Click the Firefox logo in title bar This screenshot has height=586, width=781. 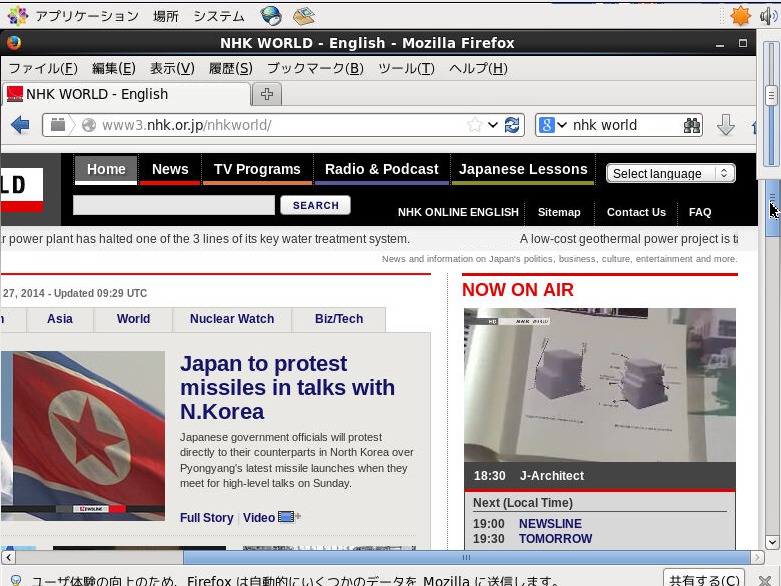coord(14,43)
